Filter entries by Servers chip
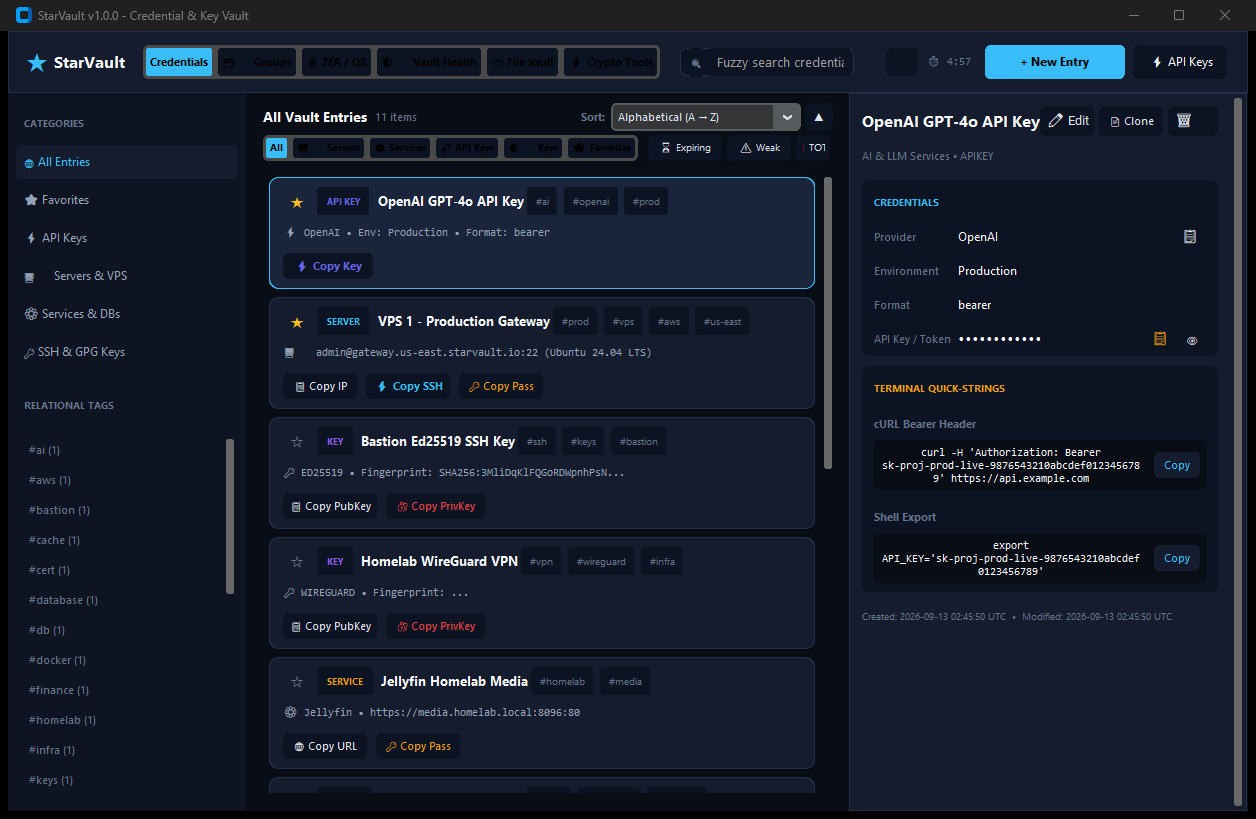Screen dimensions: 1256x819 pyautogui.click(x=328, y=148)
